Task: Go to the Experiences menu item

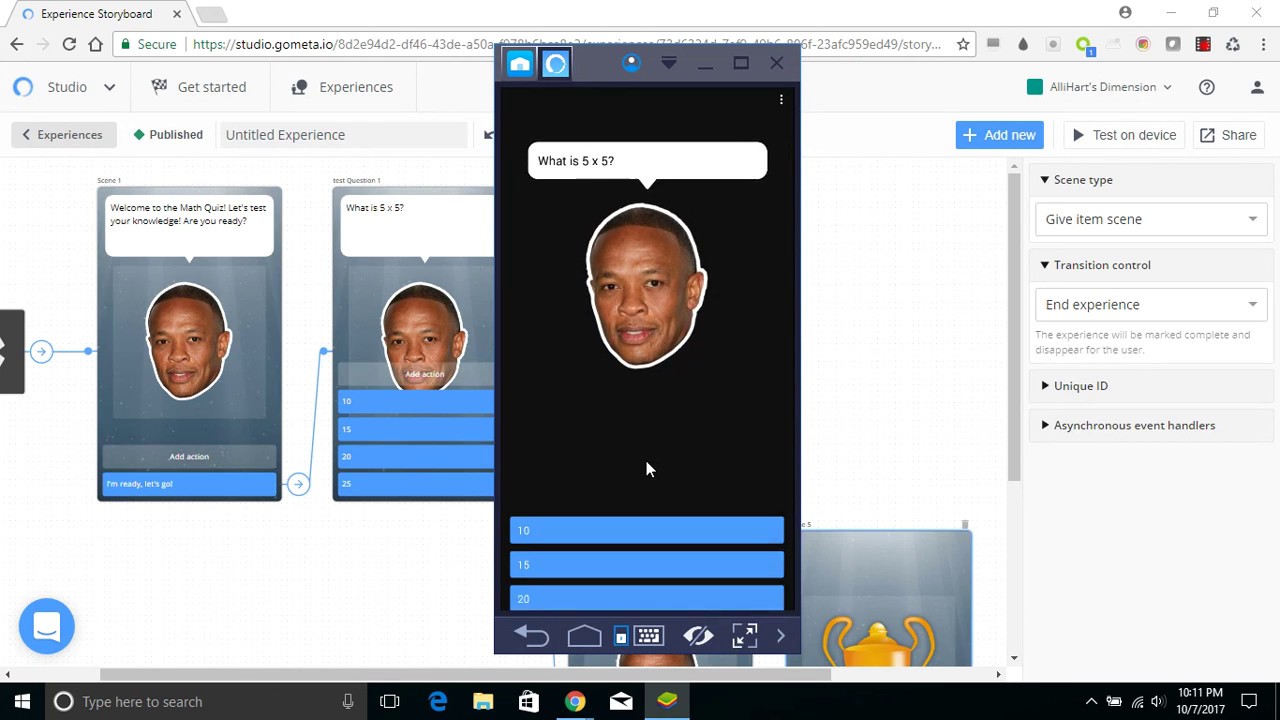Action: click(342, 87)
